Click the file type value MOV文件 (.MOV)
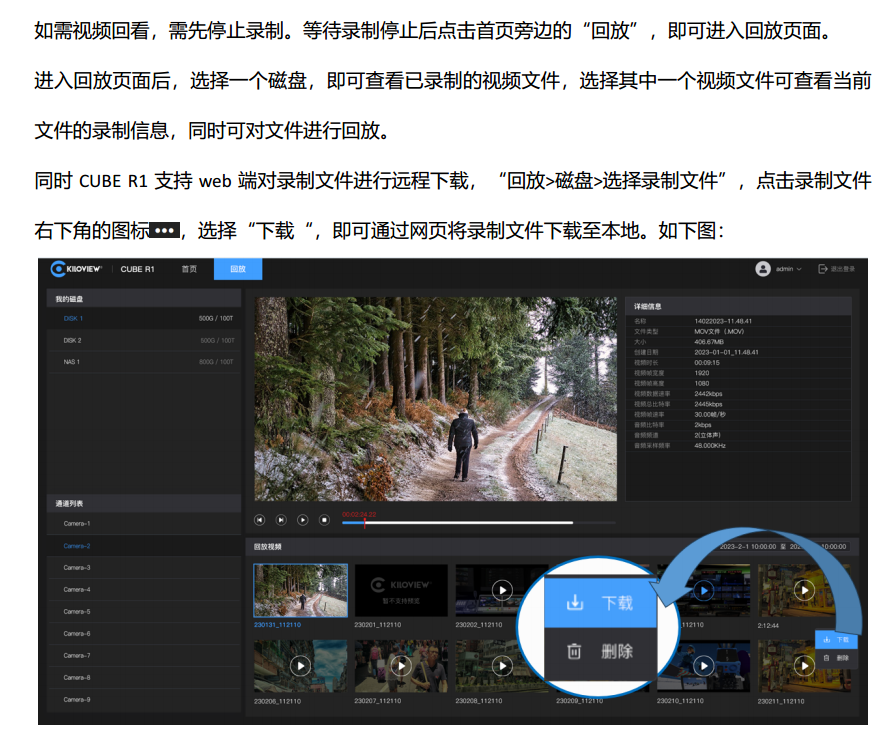Viewport: 894px width, 753px height. pyautogui.click(x=719, y=331)
